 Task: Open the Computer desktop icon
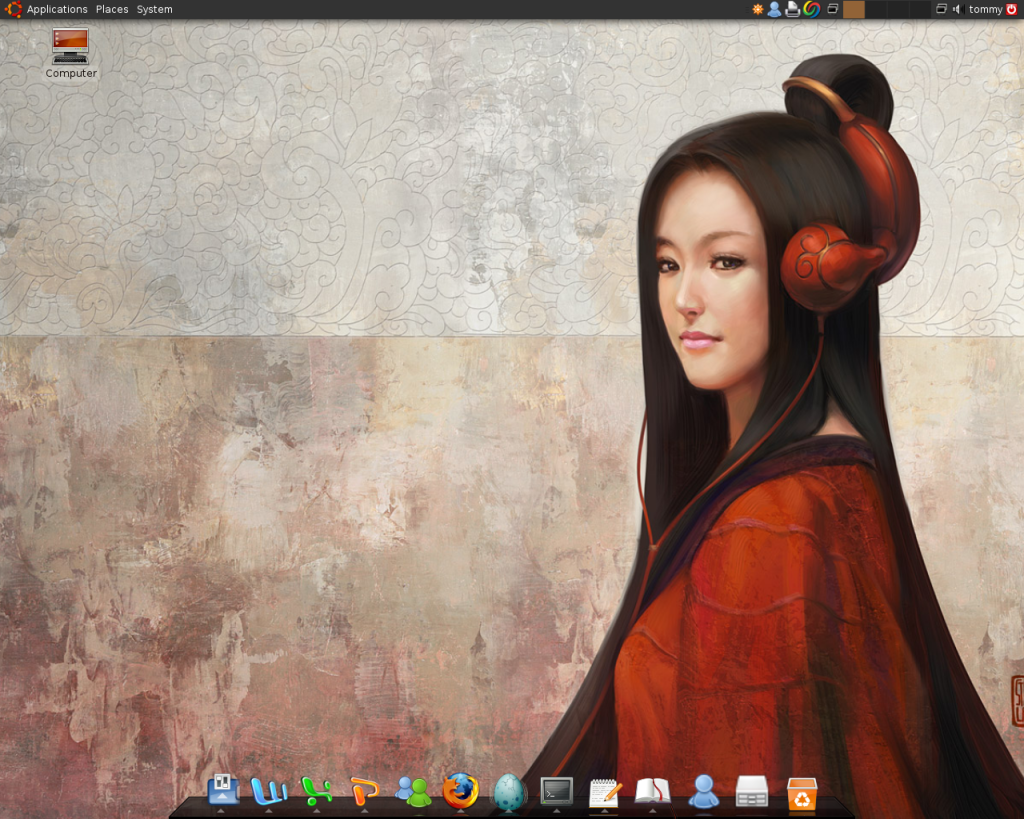pyautogui.click(x=71, y=54)
